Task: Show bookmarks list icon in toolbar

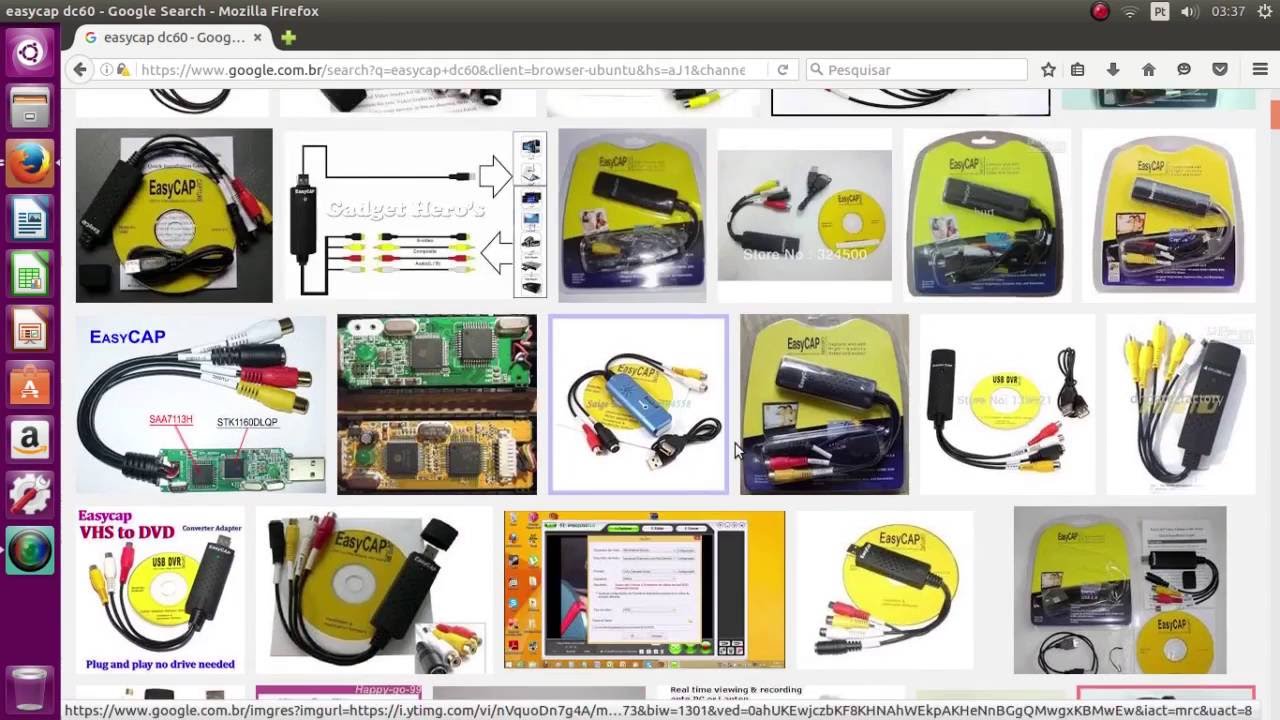Action: [x=1077, y=69]
